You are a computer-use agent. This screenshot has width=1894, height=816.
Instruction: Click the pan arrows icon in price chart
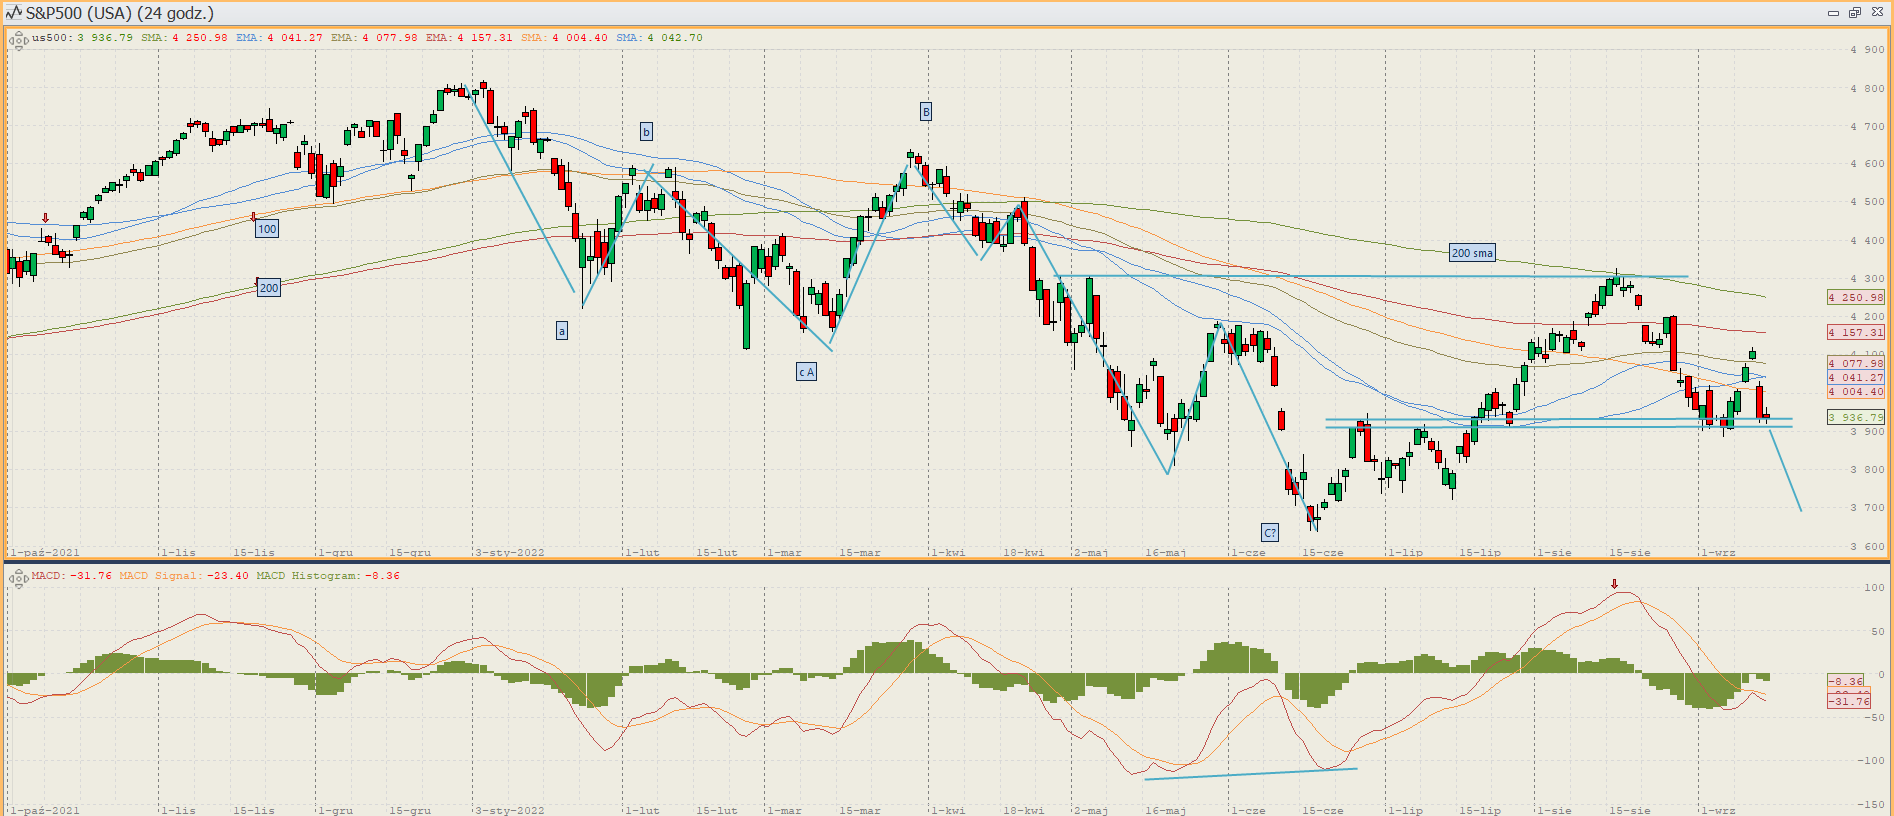18,41
